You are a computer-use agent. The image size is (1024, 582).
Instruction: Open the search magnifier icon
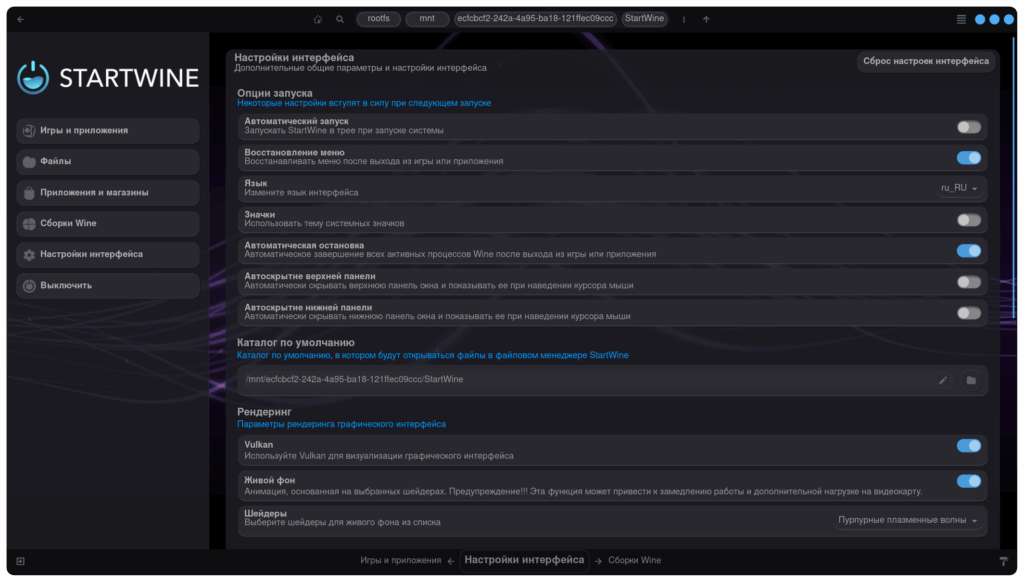(340, 20)
